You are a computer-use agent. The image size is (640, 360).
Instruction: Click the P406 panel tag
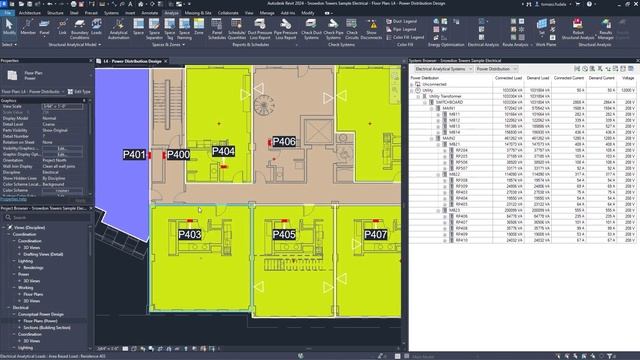284,142
